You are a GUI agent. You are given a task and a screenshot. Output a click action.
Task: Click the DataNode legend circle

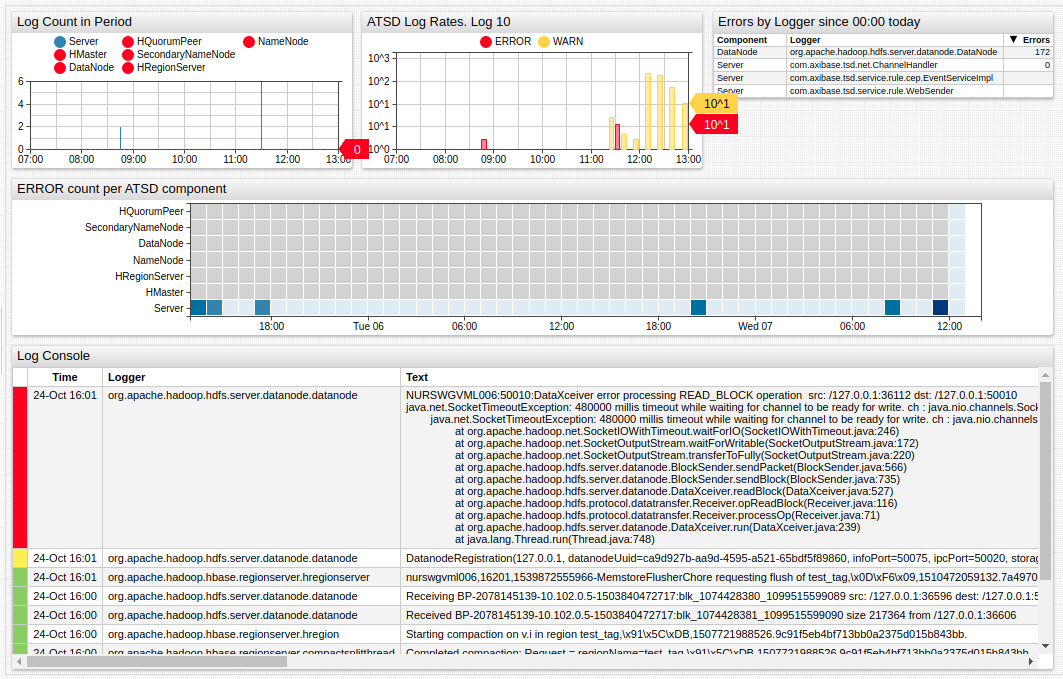coord(61,68)
